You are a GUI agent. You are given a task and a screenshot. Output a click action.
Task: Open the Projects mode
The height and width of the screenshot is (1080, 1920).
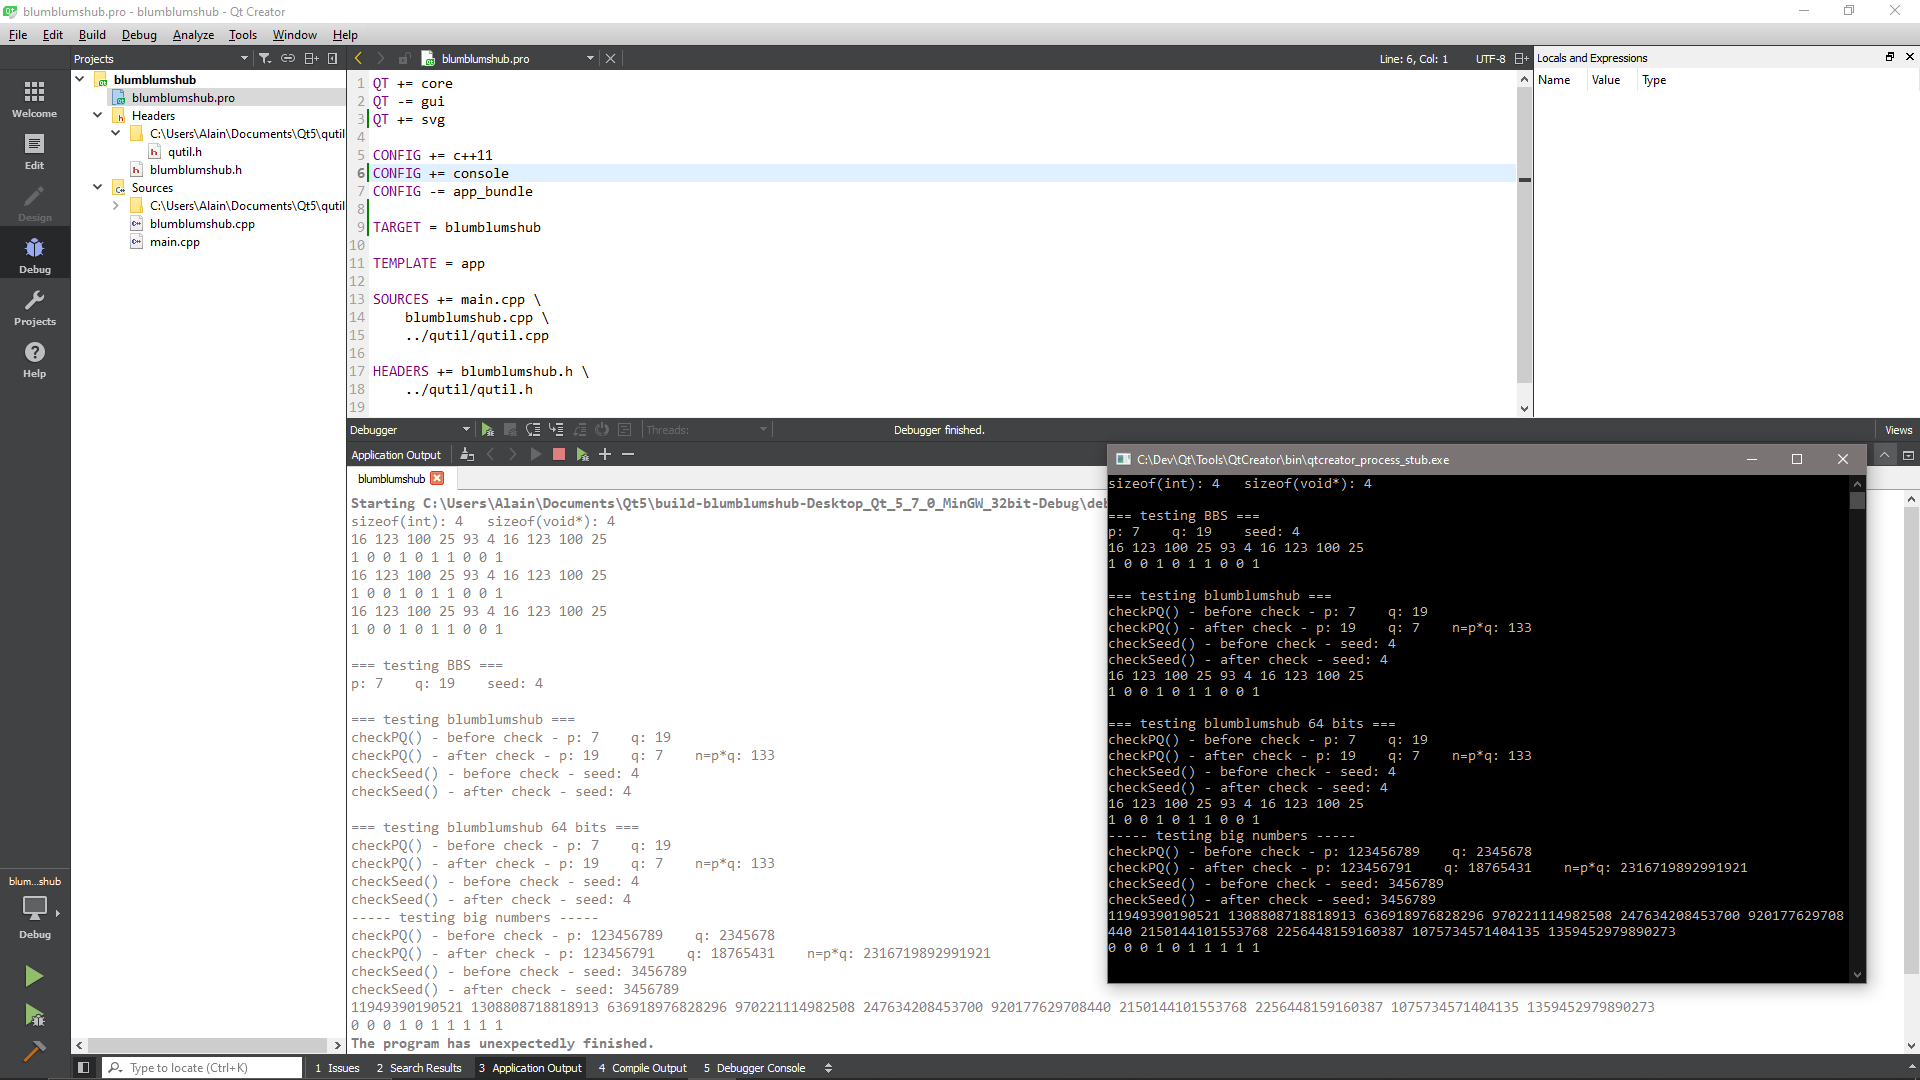tap(34, 307)
